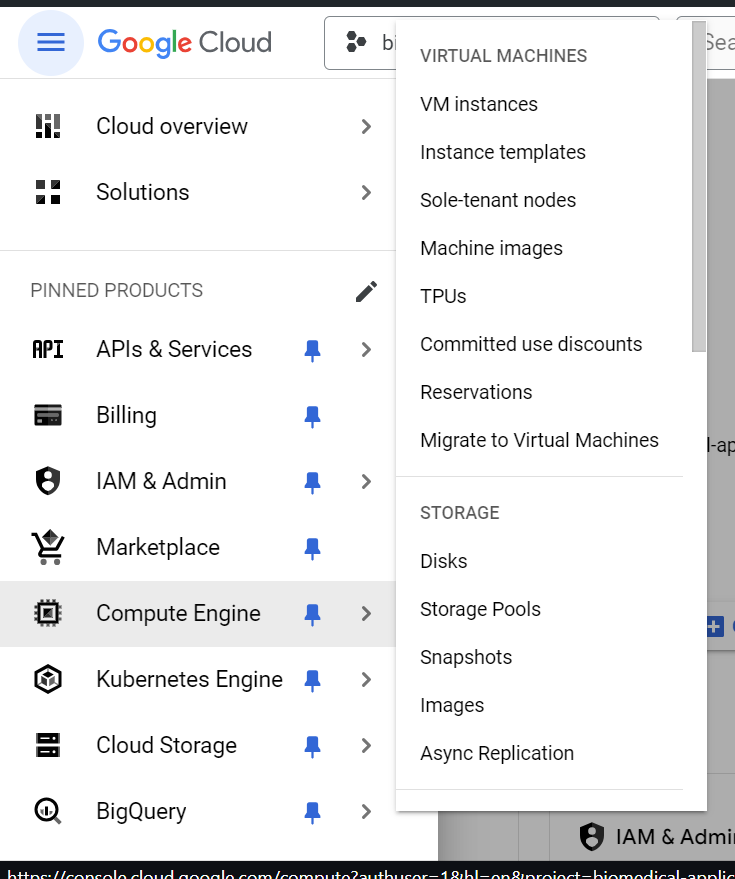Image resolution: width=735 pixels, height=879 pixels.
Task: Click the Billing card icon
Action: [x=48, y=415]
